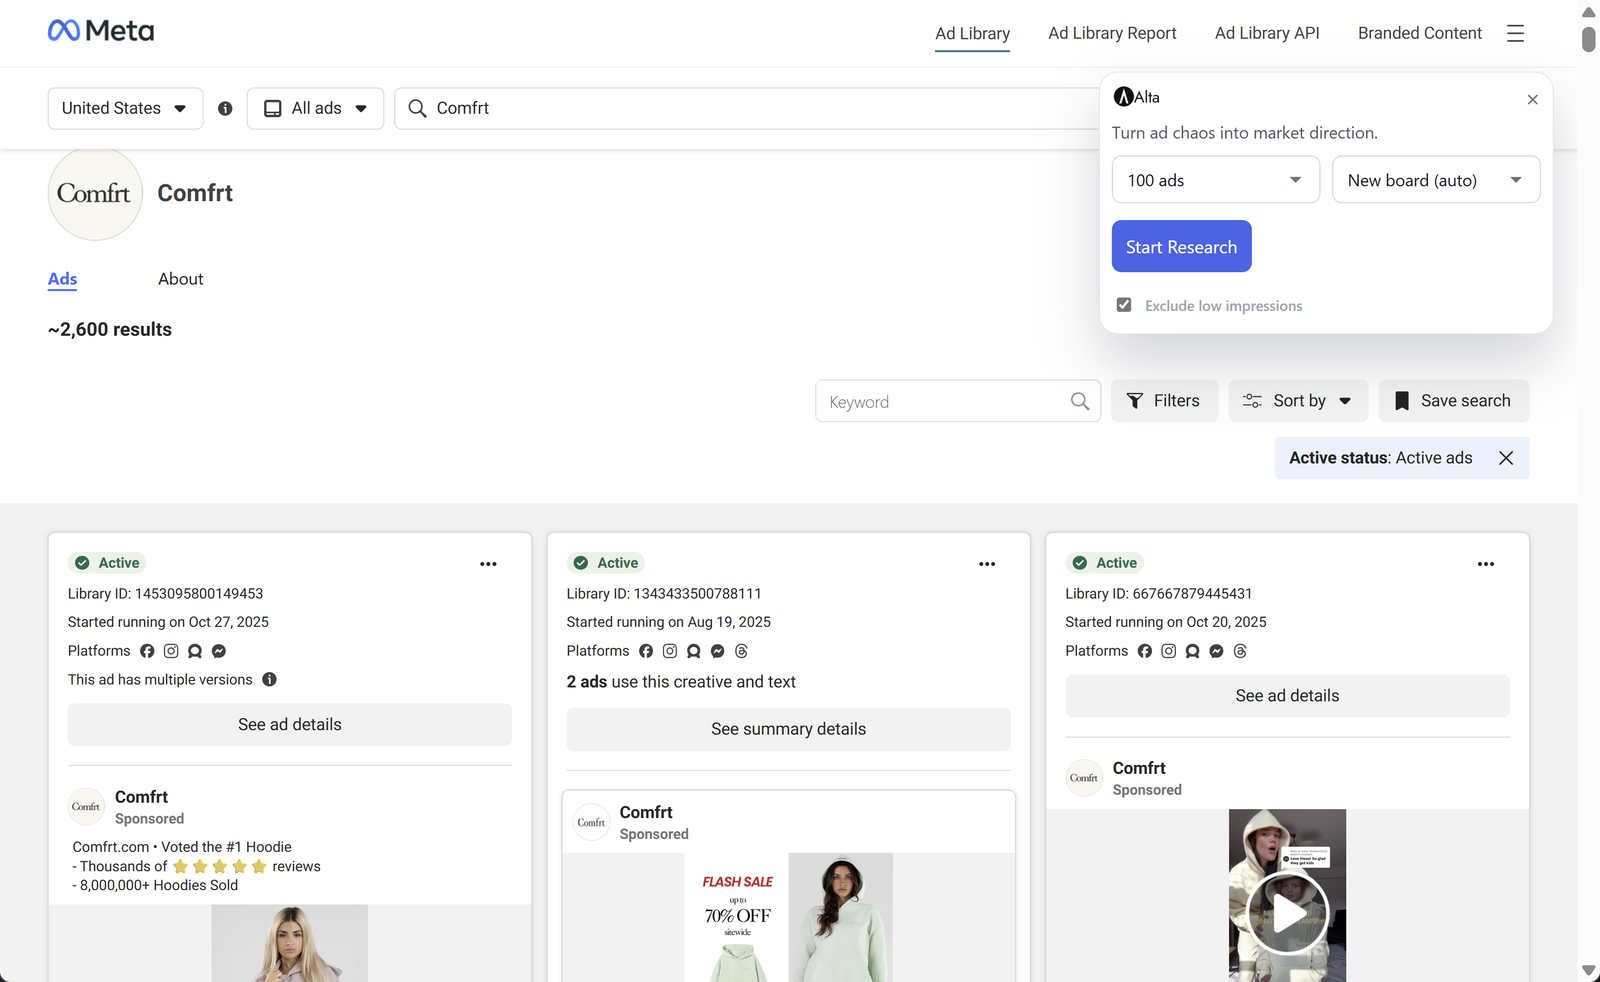Screen dimensions: 1600x982
Task: Open the United States country dropdown
Action: click(124, 108)
